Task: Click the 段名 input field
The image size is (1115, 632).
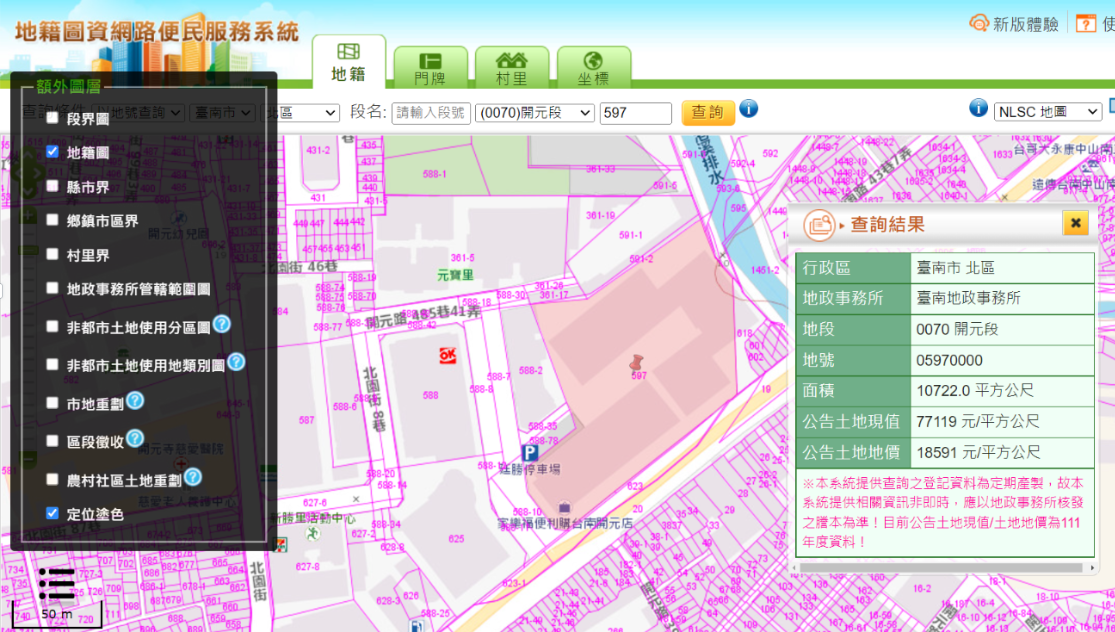Action: 431,113
